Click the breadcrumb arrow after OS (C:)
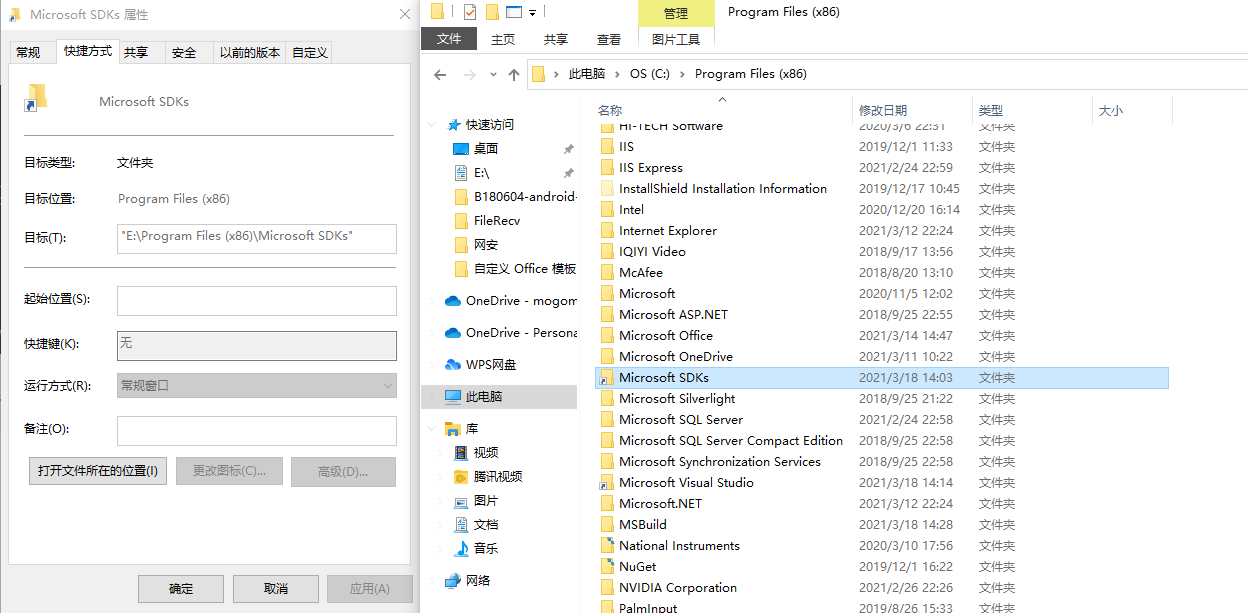 click(683, 73)
